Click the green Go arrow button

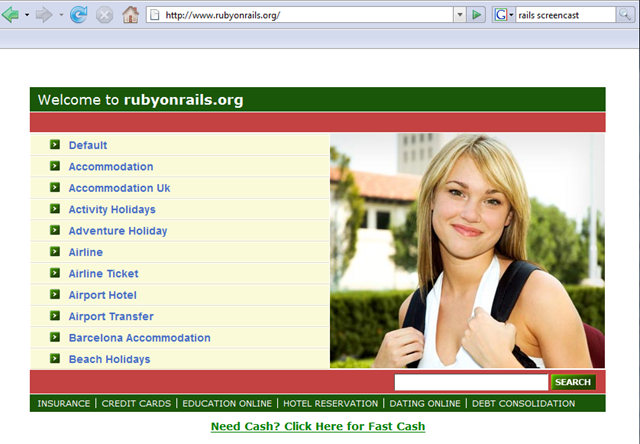pos(476,15)
